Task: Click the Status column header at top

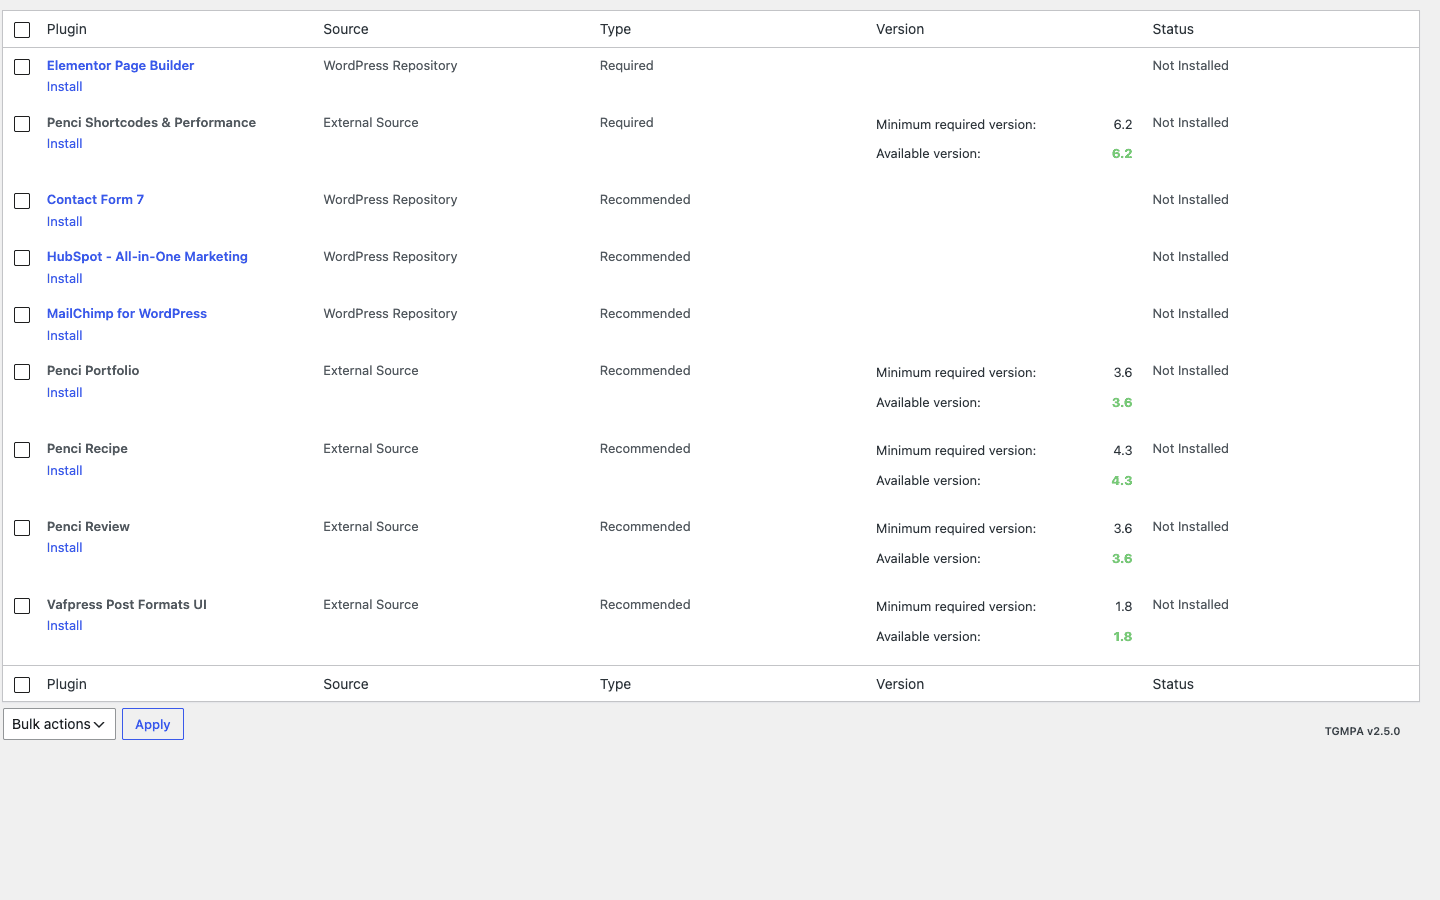Action: (x=1173, y=29)
